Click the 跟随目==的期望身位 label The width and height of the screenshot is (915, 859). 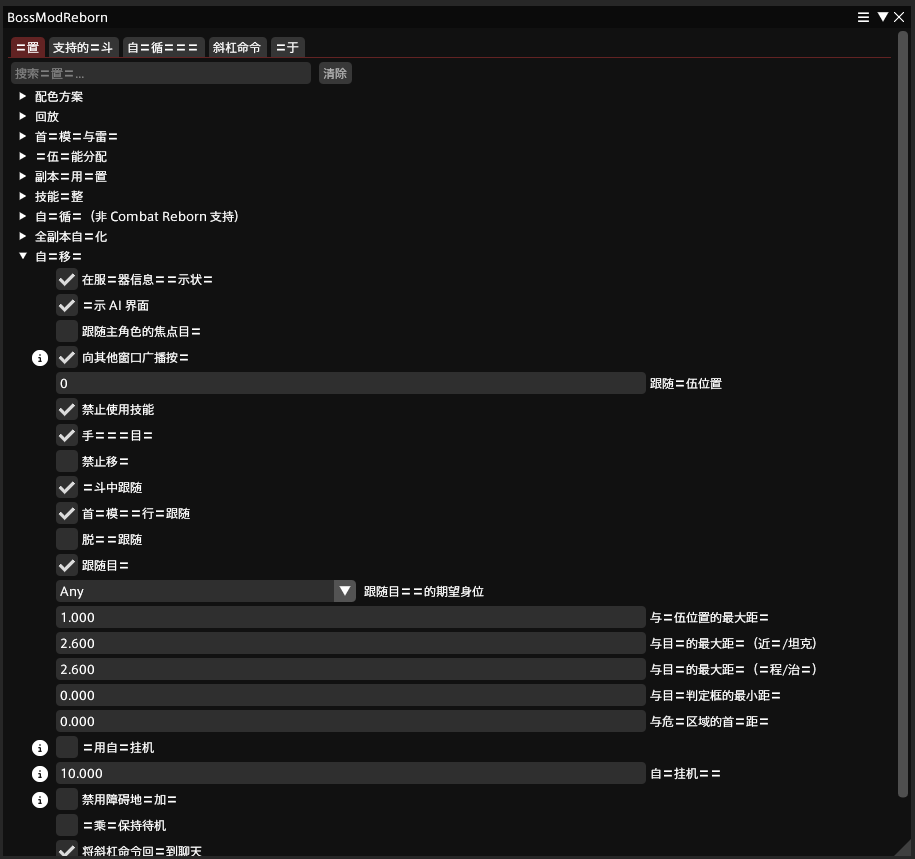pyautogui.click(x=424, y=592)
